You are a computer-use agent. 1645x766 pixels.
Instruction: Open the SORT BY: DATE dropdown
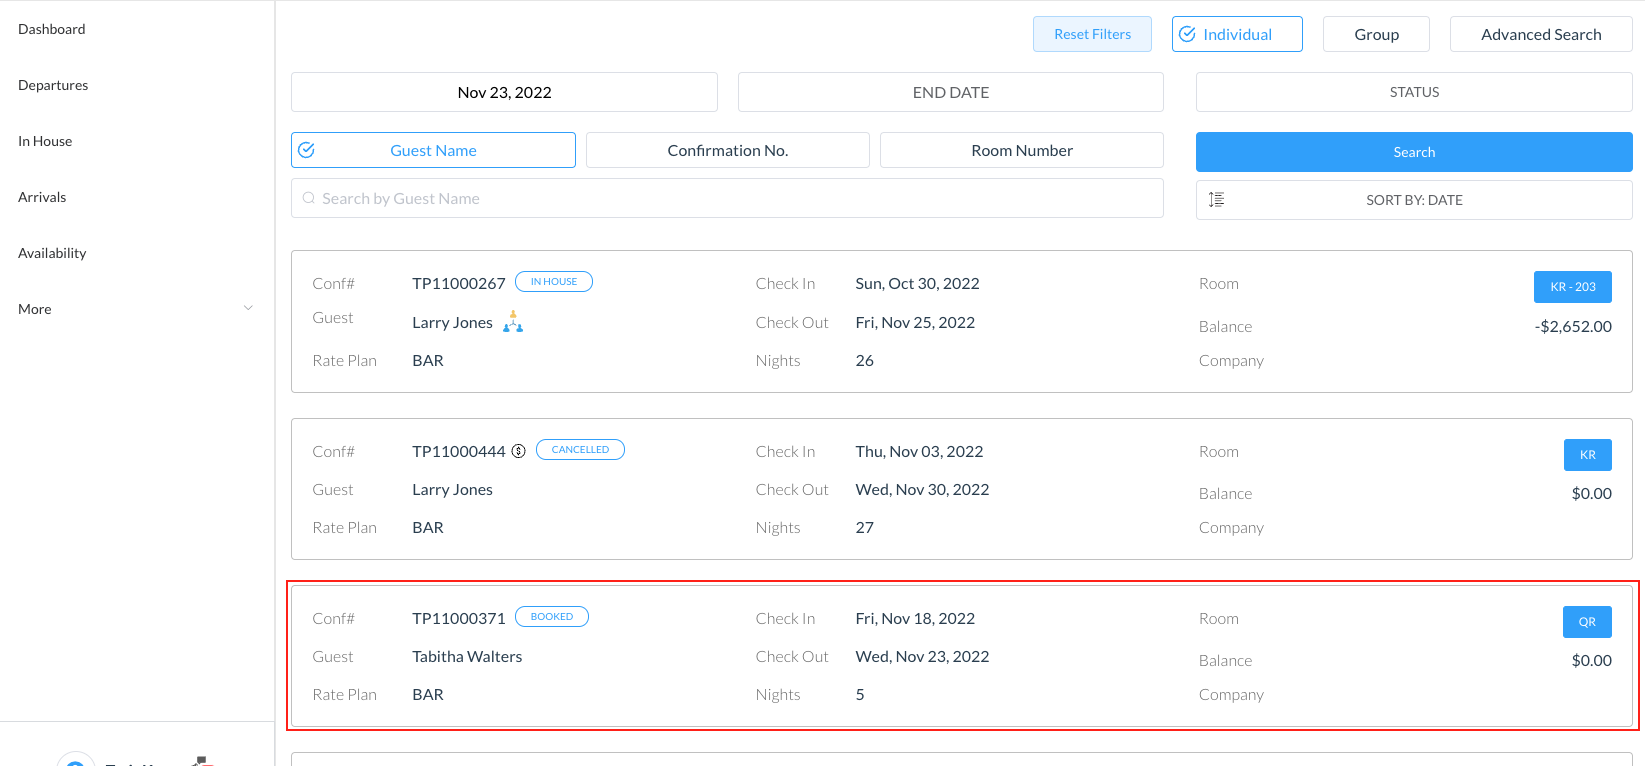tap(1413, 200)
